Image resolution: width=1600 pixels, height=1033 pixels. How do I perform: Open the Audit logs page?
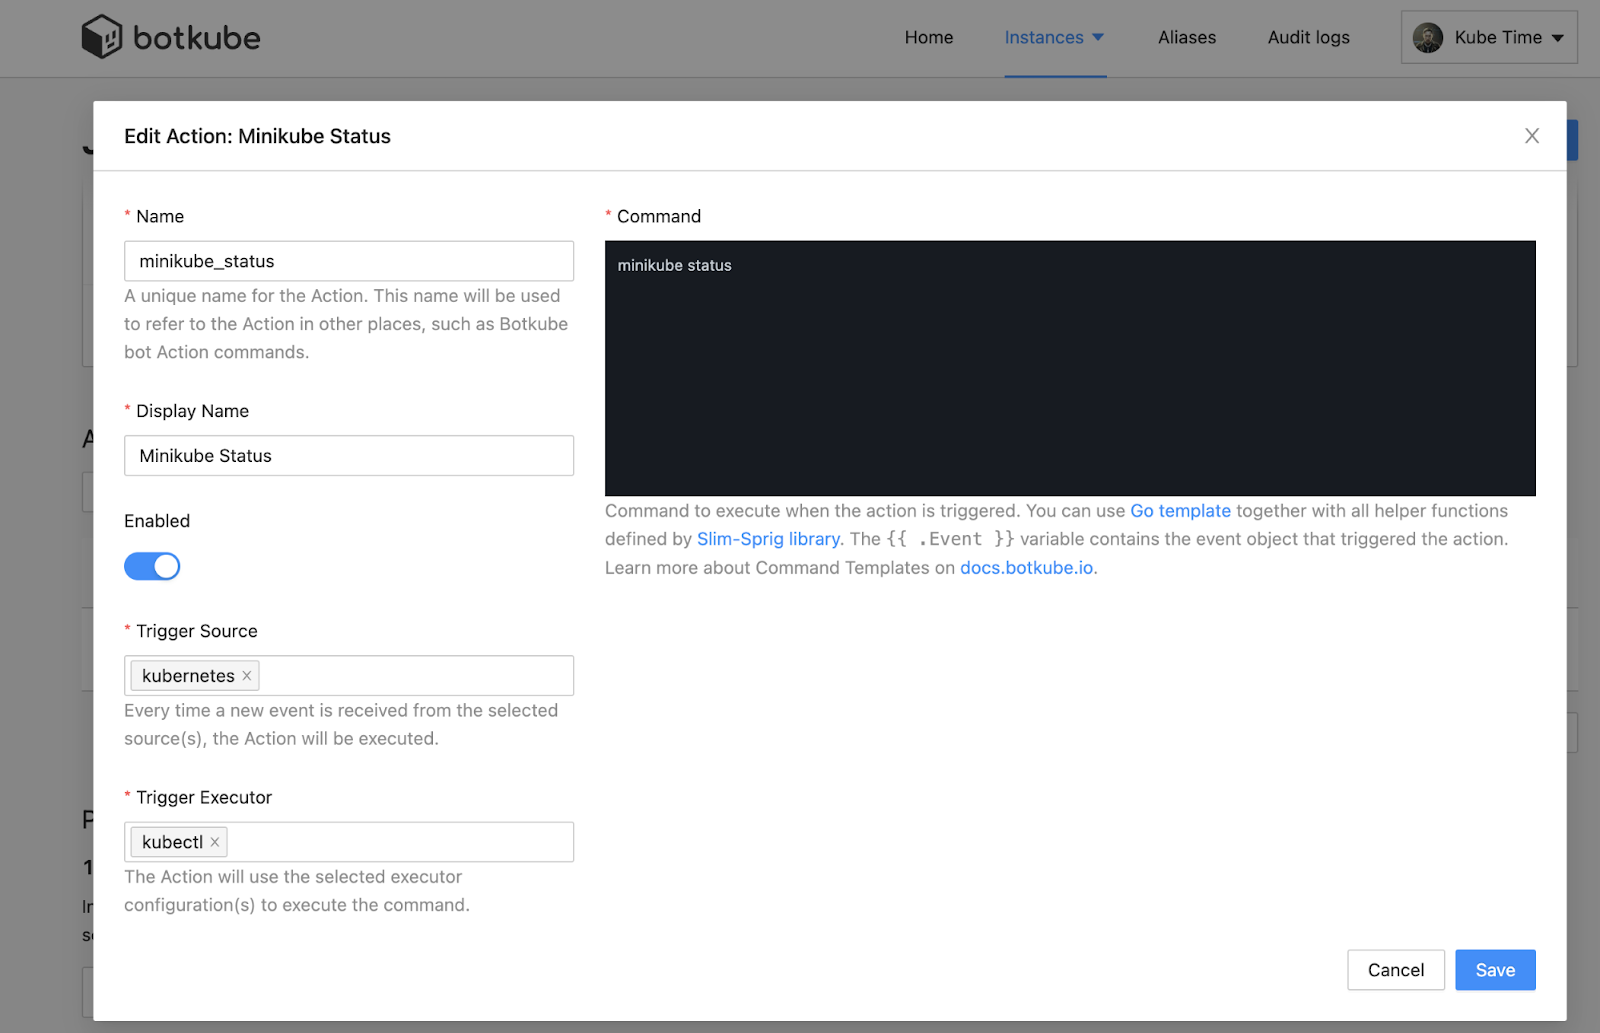pos(1308,37)
